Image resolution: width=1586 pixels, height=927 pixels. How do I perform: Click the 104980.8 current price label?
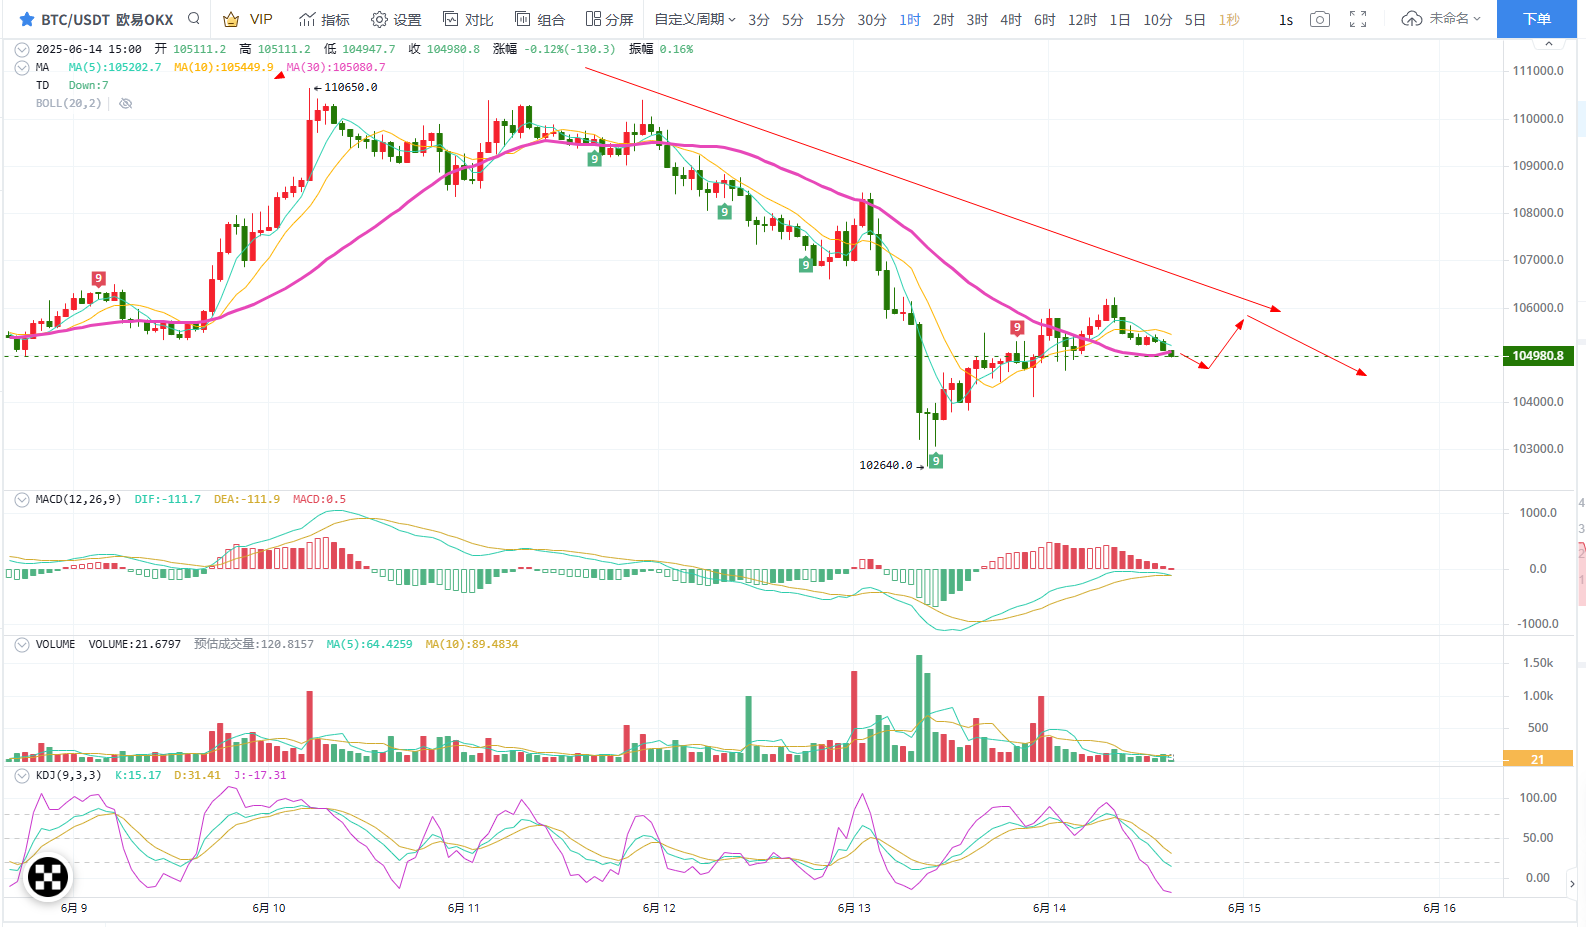1538,356
